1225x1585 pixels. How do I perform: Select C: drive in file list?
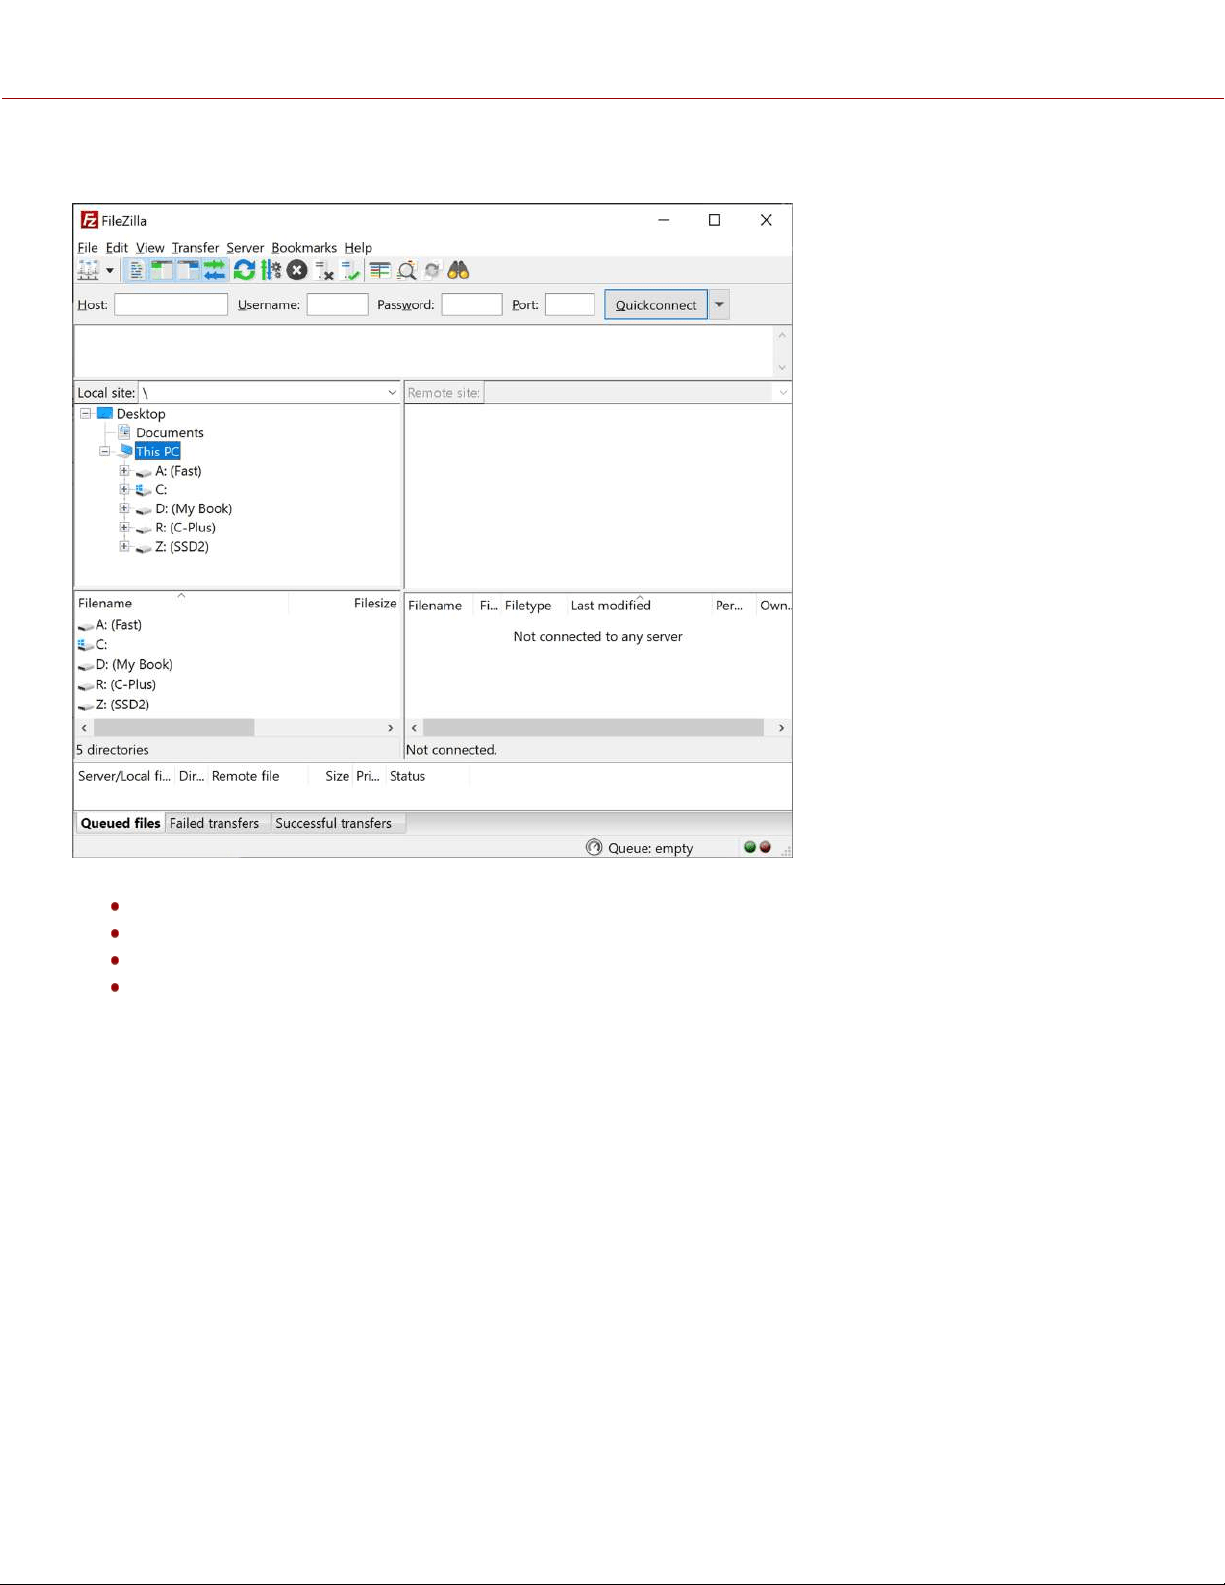click(101, 645)
